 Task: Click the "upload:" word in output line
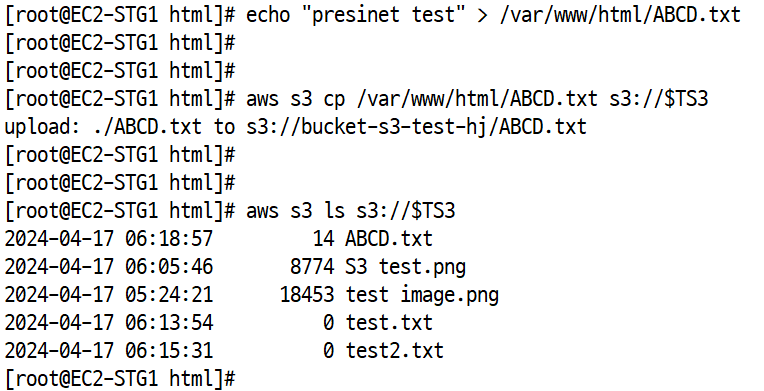click(43, 127)
